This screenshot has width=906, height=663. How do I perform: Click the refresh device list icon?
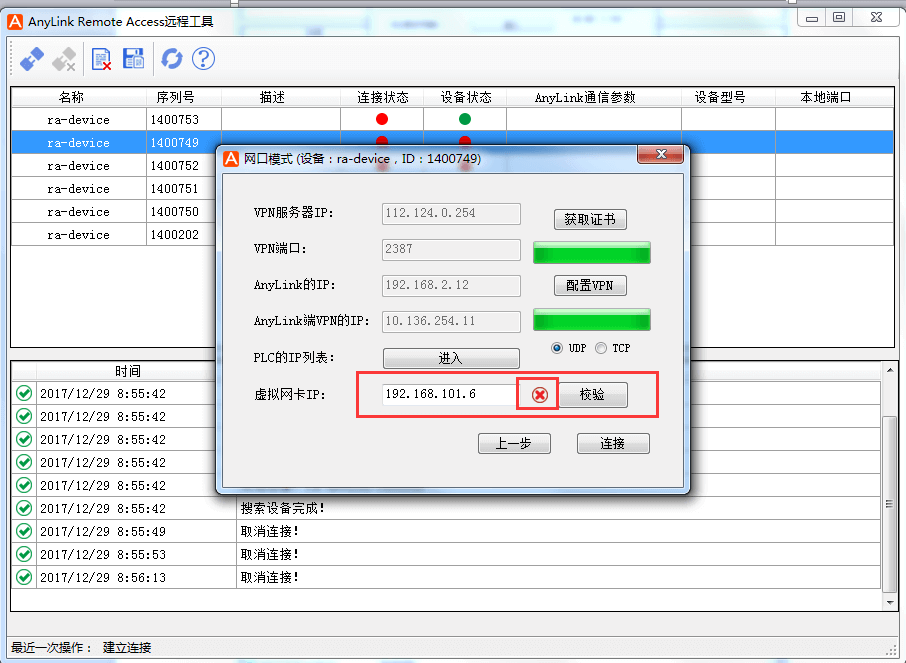172,59
